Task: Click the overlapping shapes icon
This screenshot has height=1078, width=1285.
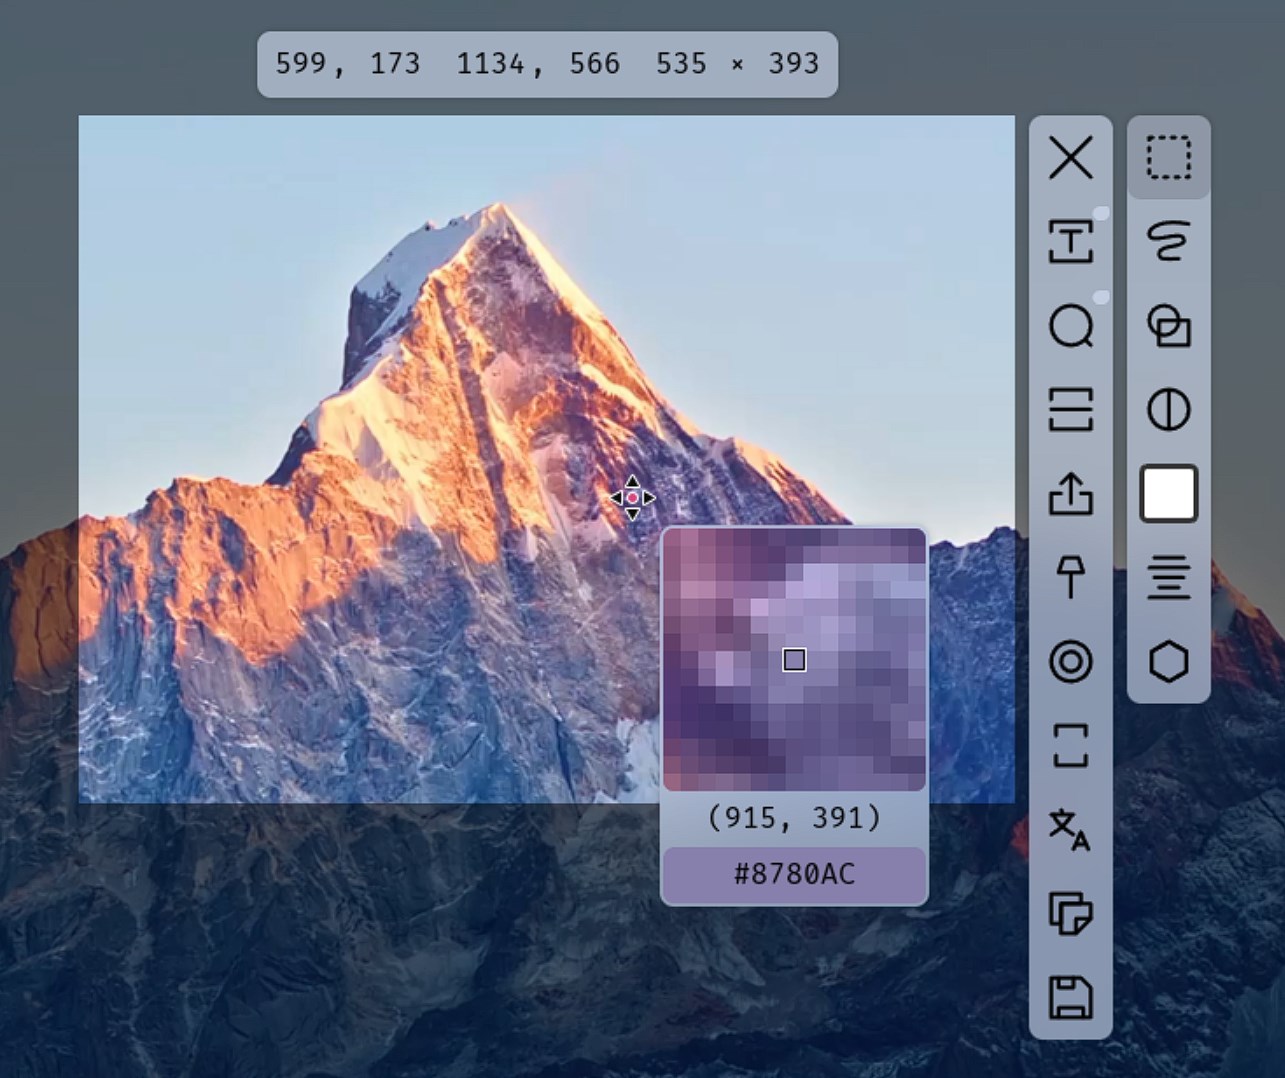Action: click(x=1168, y=326)
